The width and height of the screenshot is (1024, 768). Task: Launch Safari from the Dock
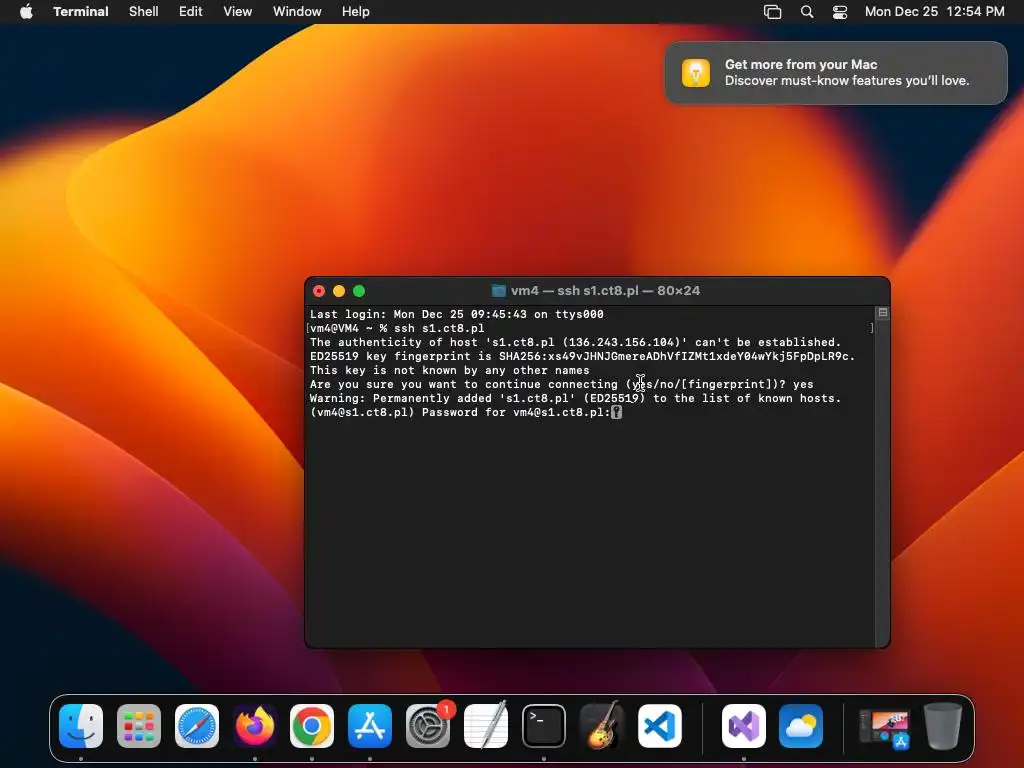pos(197,726)
